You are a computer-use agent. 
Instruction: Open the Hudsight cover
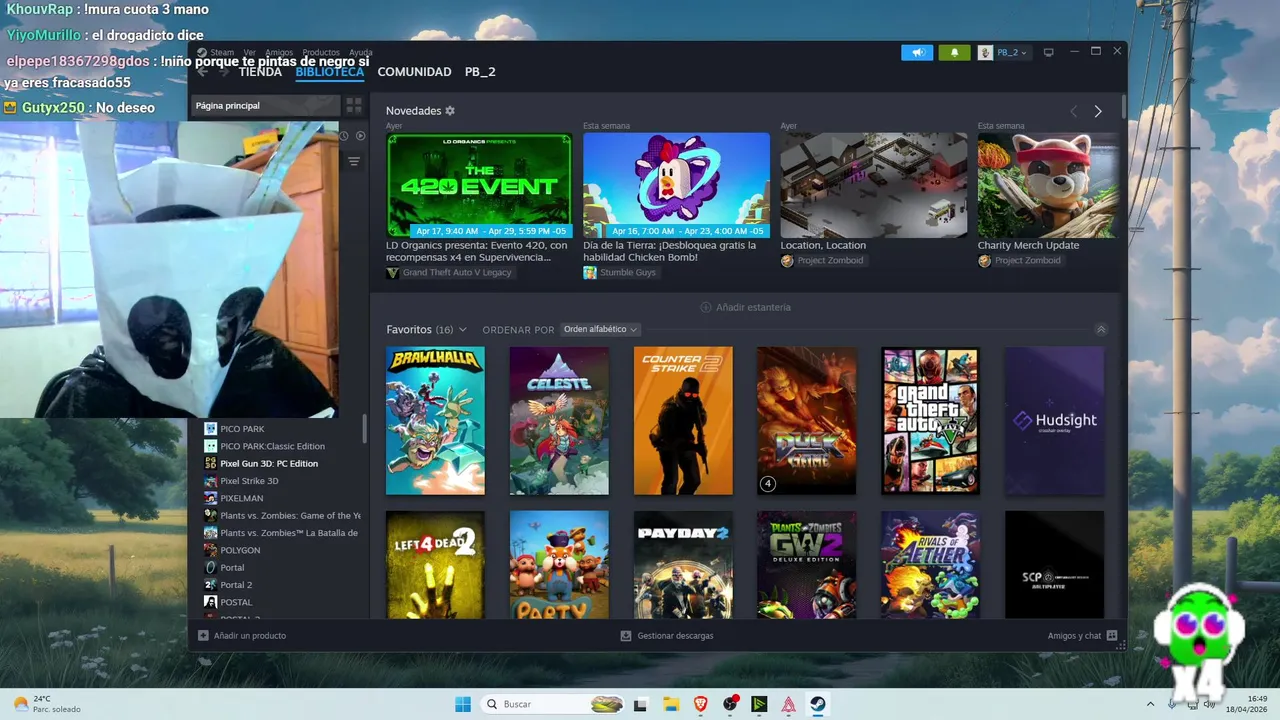(1054, 421)
